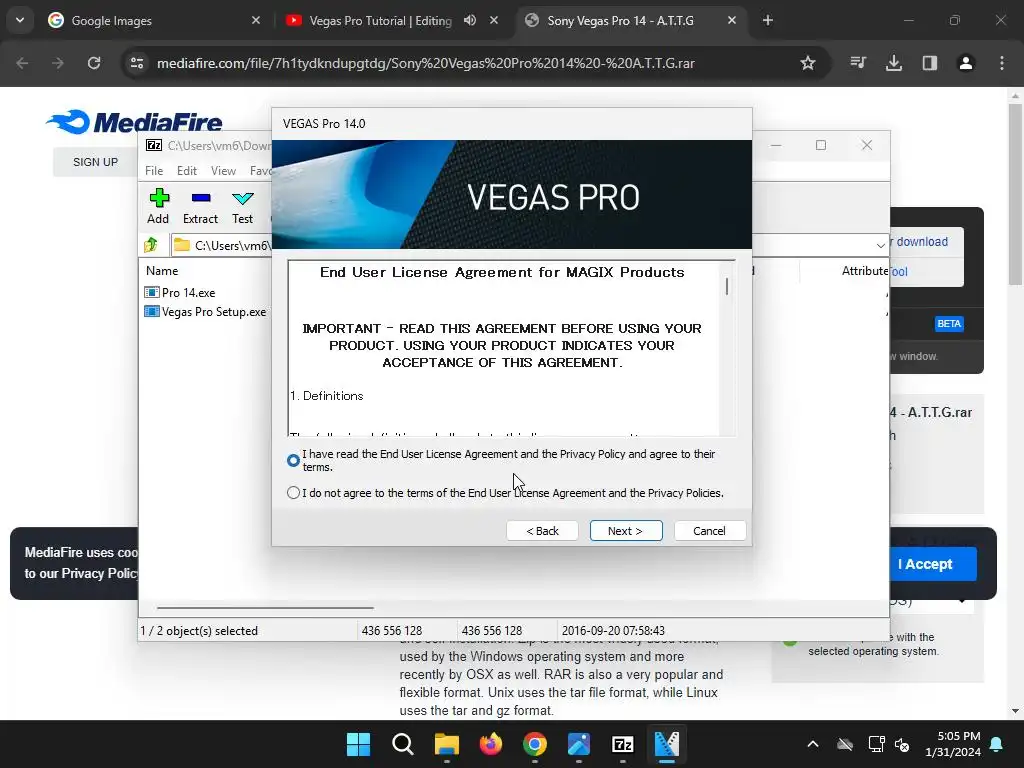Switch to the Google Images tab
The width and height of the screenshot is (1024, 768).
[154, 21]
